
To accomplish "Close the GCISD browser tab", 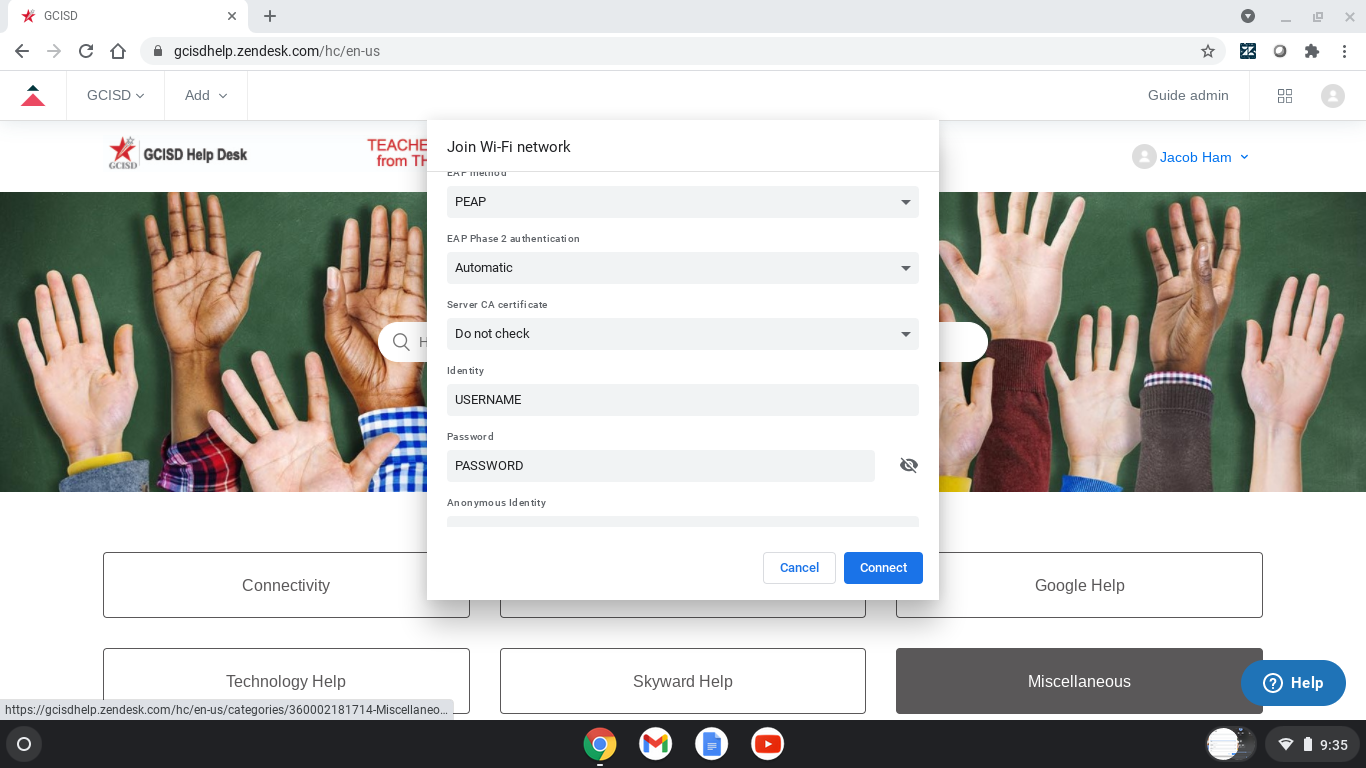I will [x=232, y=16].
